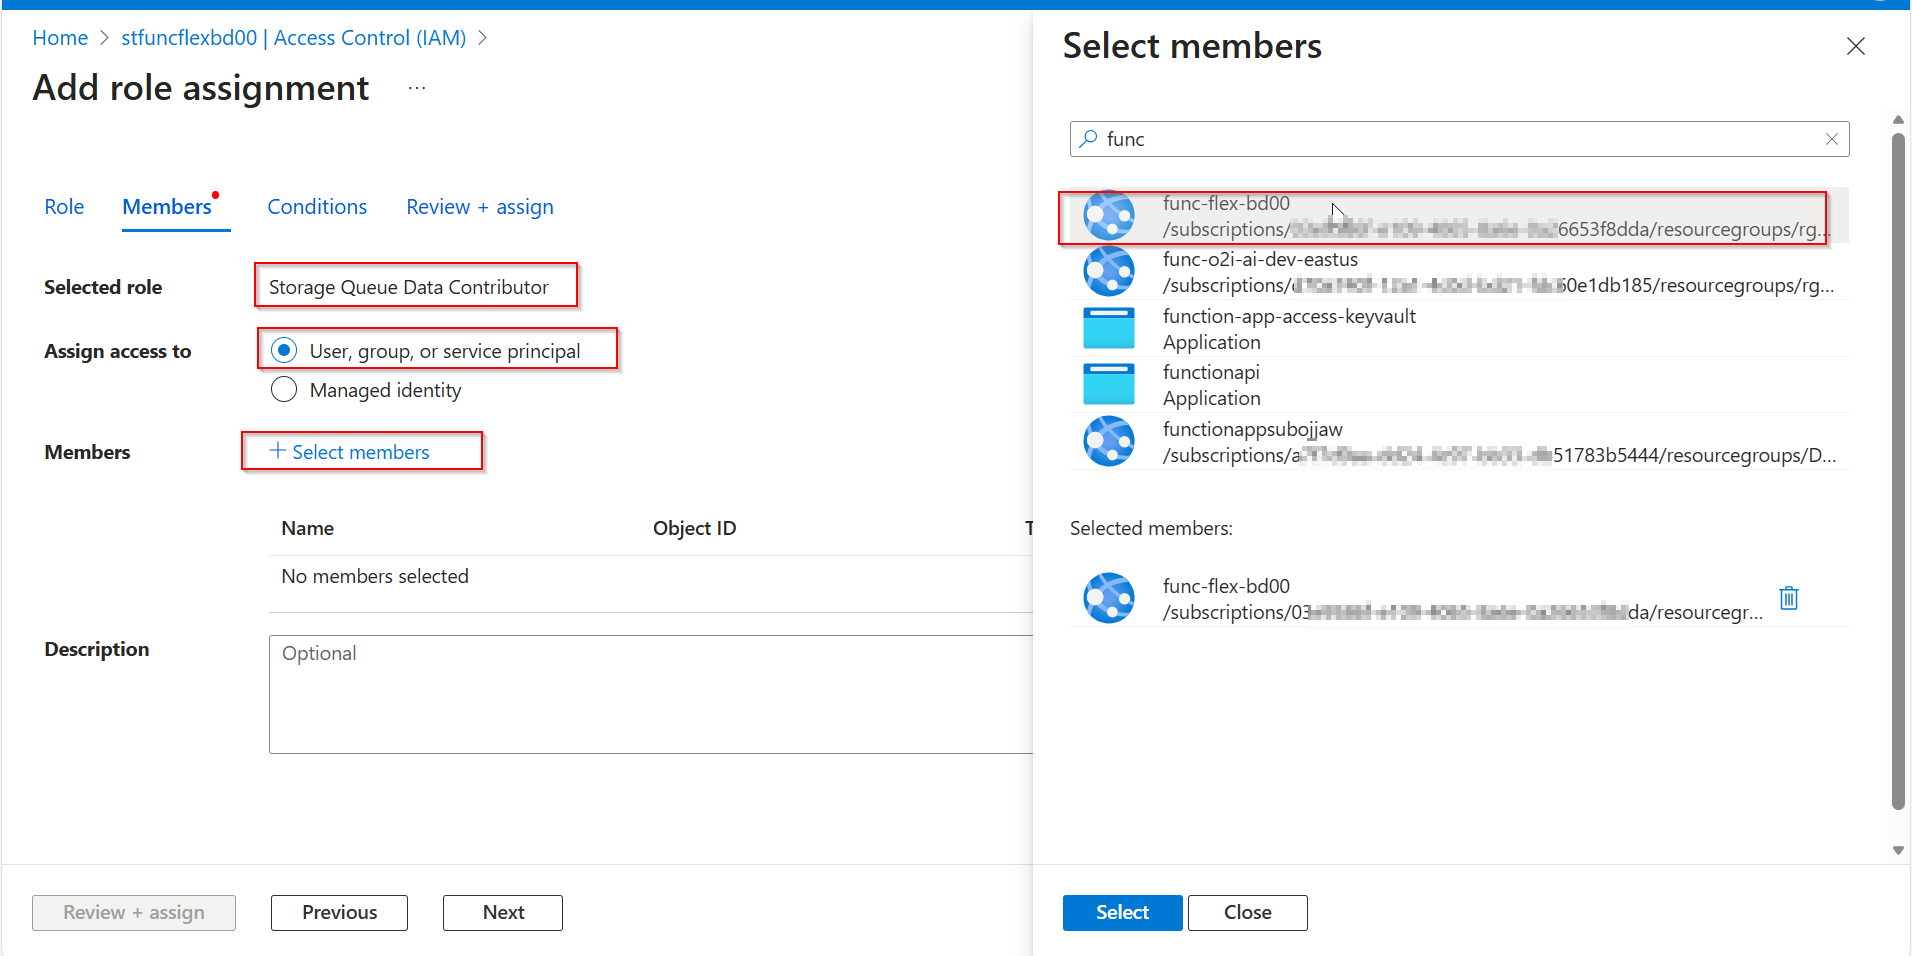Click the Review + assign bottom button

(x=134, y=912)
